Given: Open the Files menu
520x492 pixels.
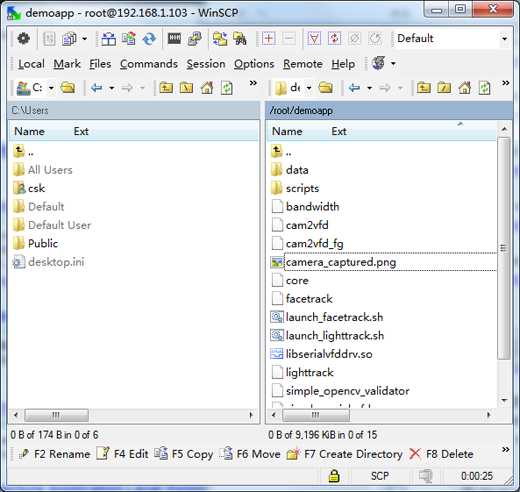Looking at the screenshot, I should [100, 64].
